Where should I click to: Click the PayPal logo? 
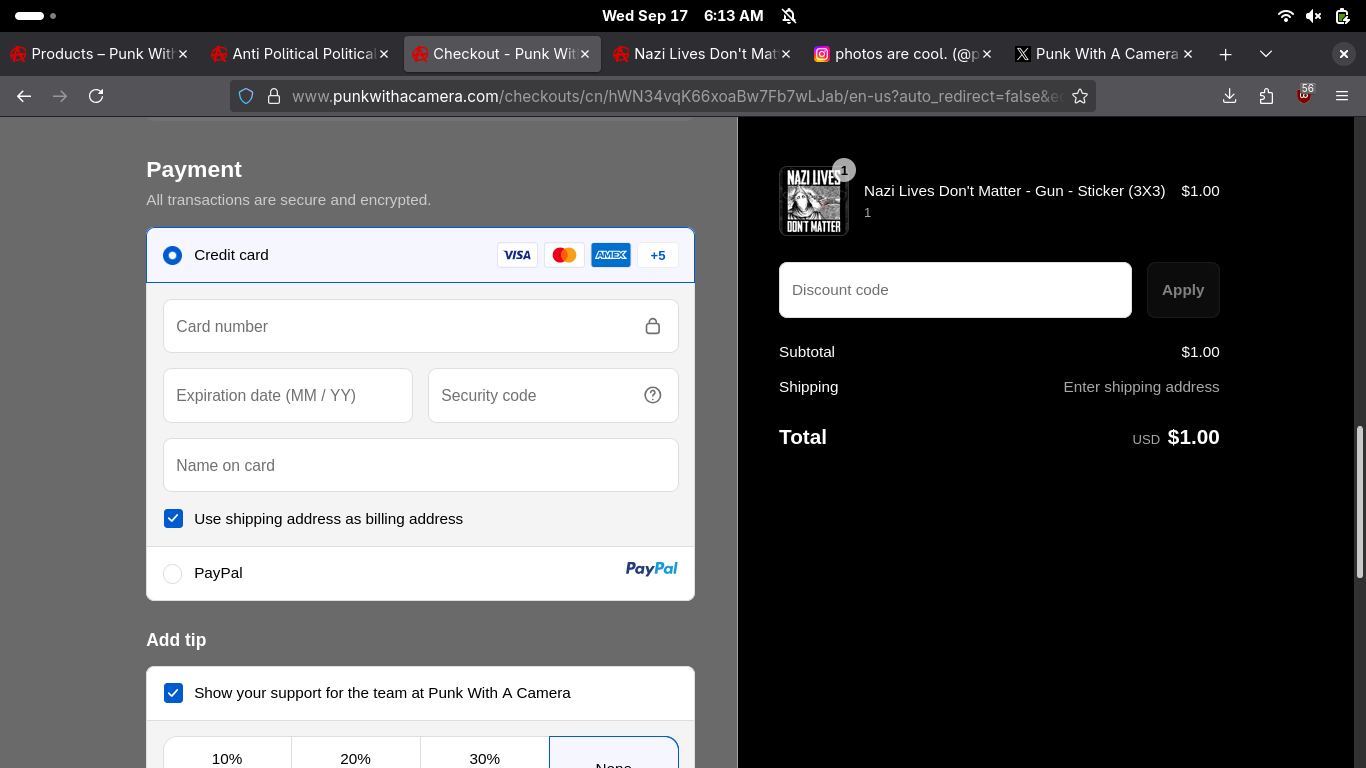click(x=652, y=569)
